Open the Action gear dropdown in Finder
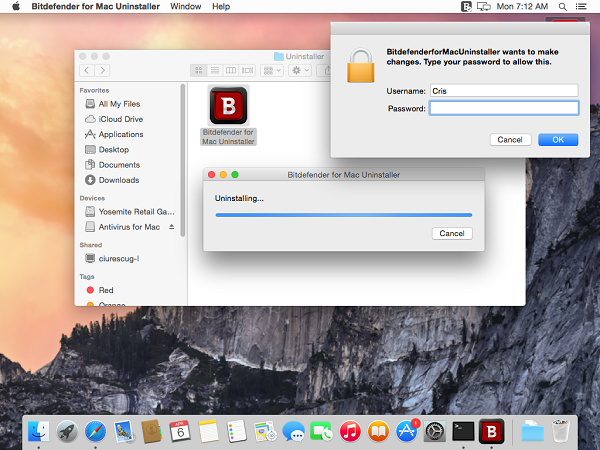Image resolution: width=600 pixels, height=450 pixels. [300, 71]
